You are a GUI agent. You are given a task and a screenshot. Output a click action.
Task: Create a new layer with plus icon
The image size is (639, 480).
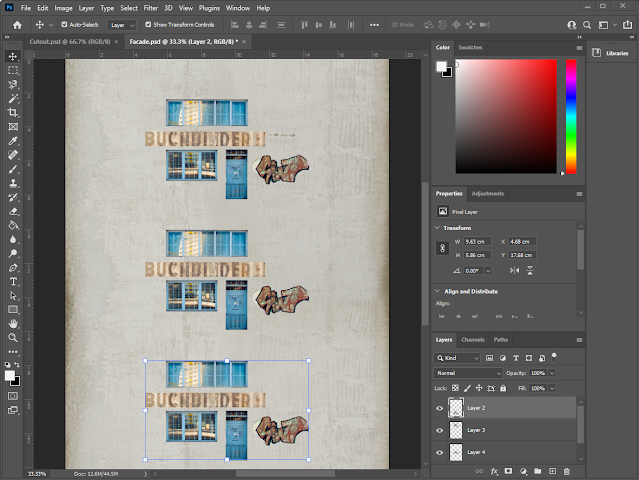[x=551, y=470]
